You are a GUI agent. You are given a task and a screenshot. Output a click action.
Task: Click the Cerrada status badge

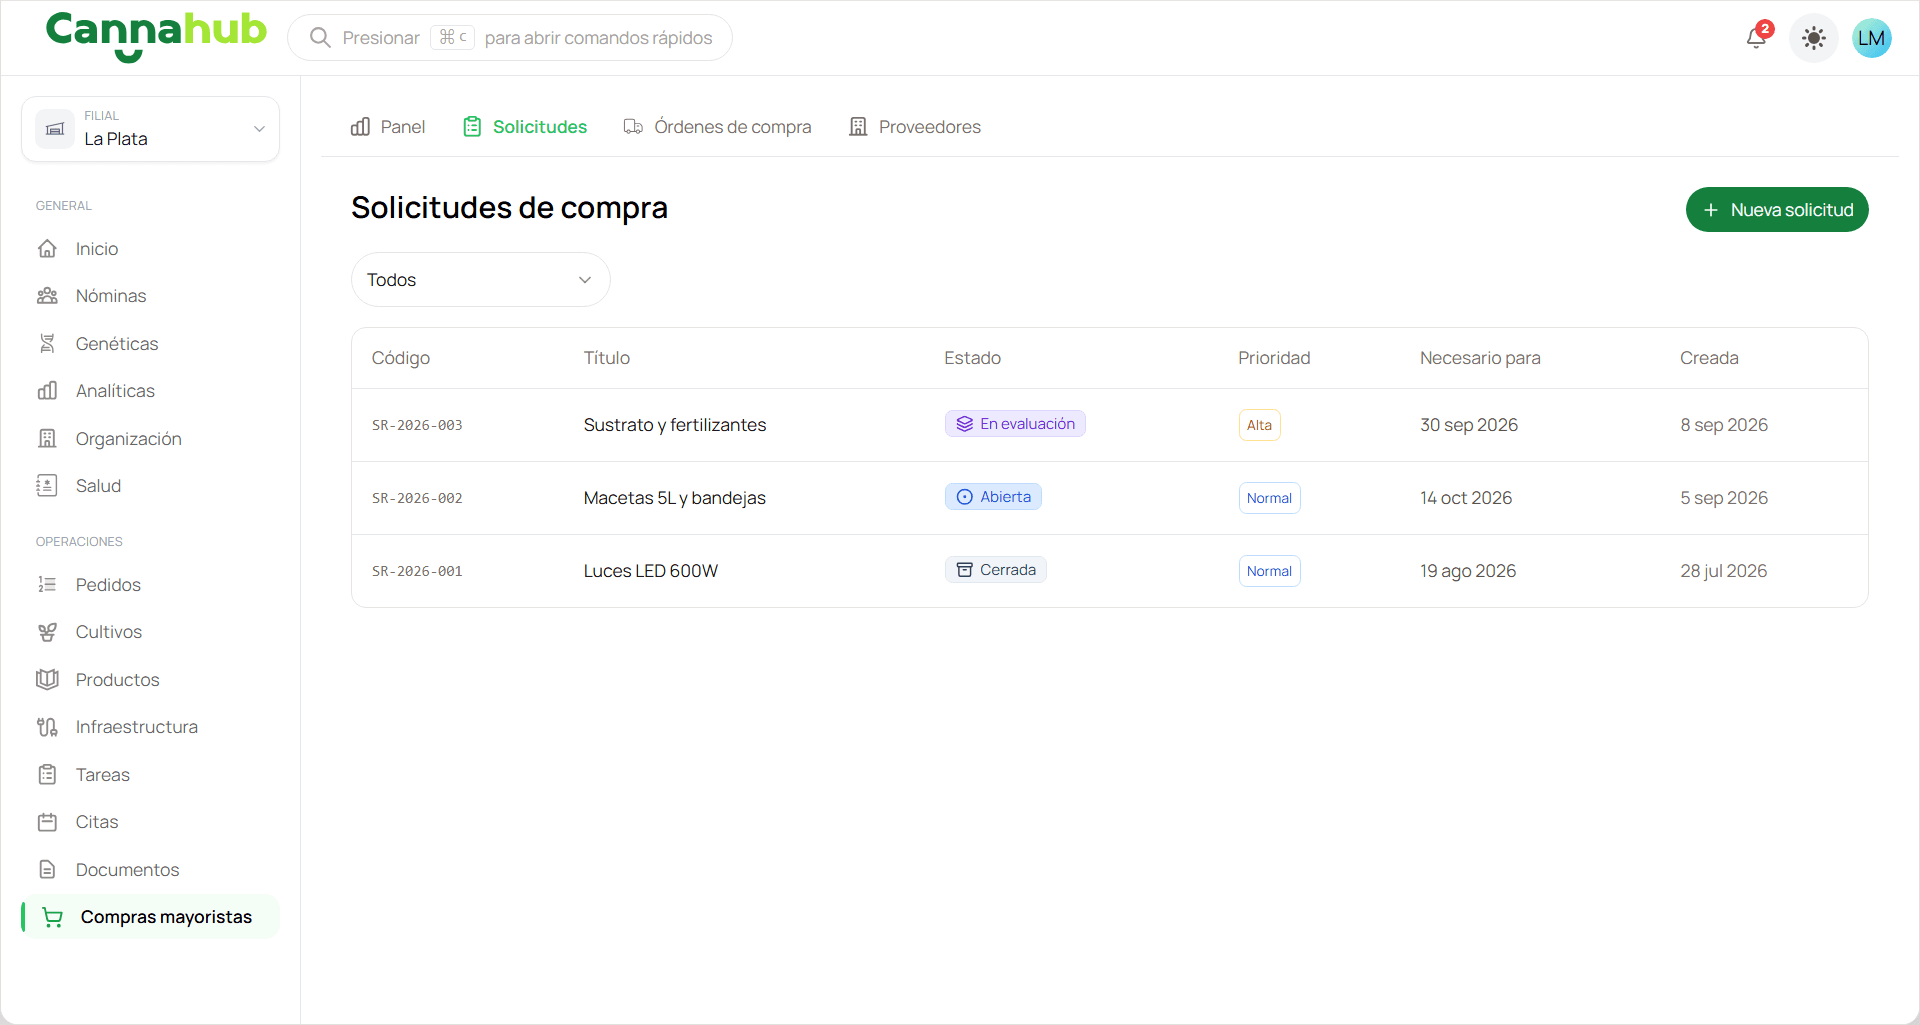coord(996,570)
